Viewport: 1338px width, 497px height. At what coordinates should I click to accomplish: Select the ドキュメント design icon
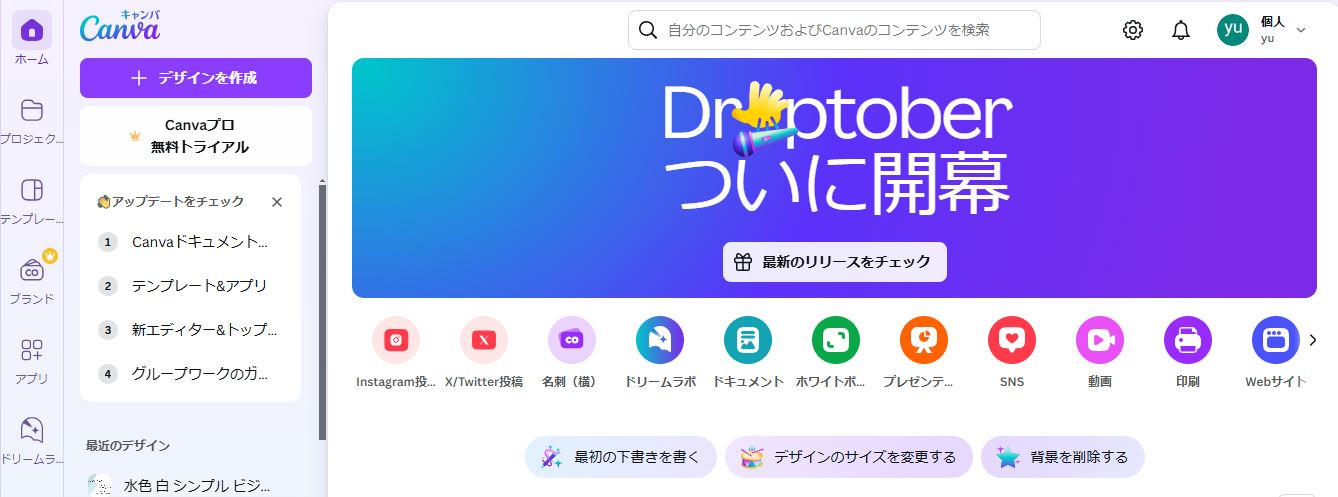click(748, 340)
